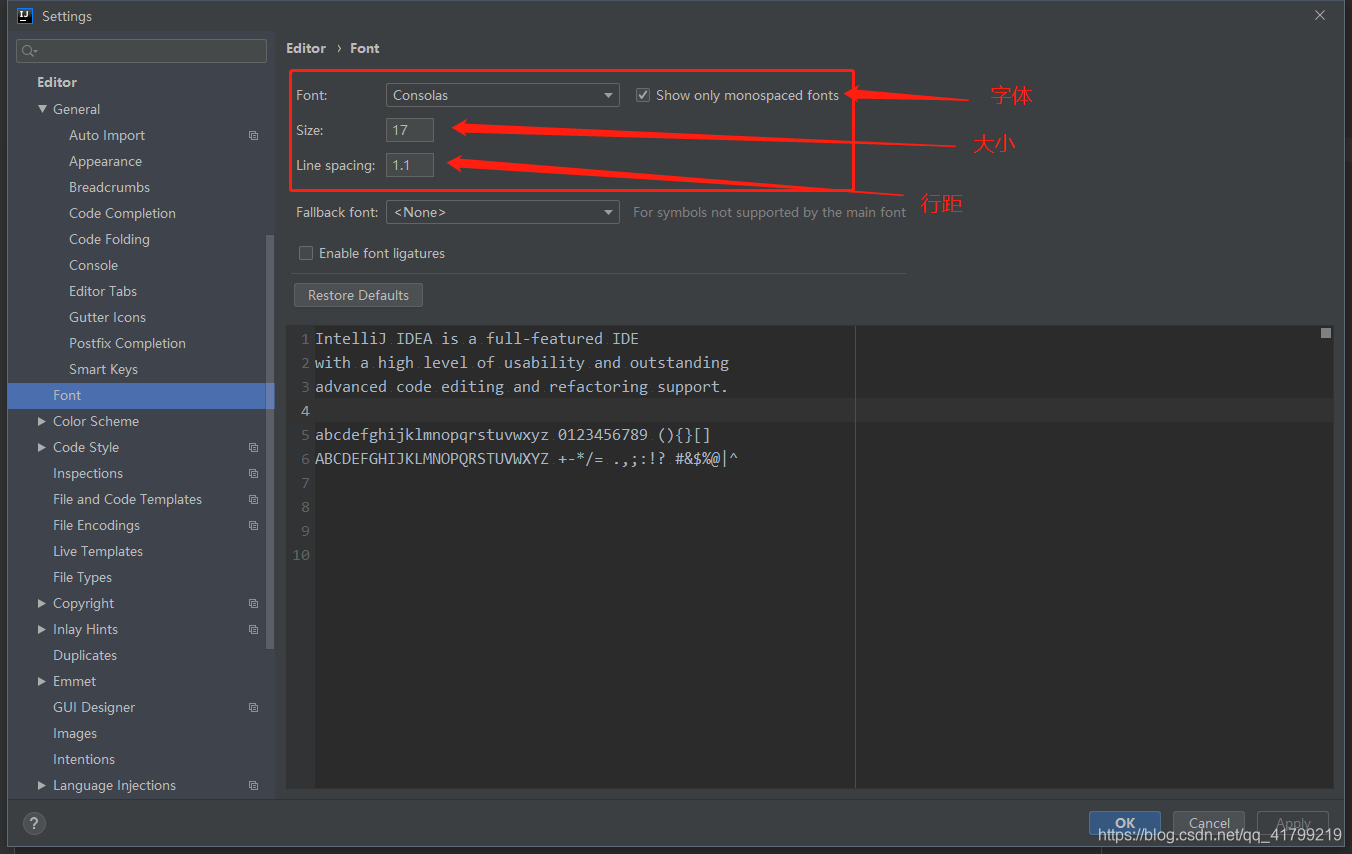1352x854 pixels.
Task: Open help with the question mark button
Action: 34,823
